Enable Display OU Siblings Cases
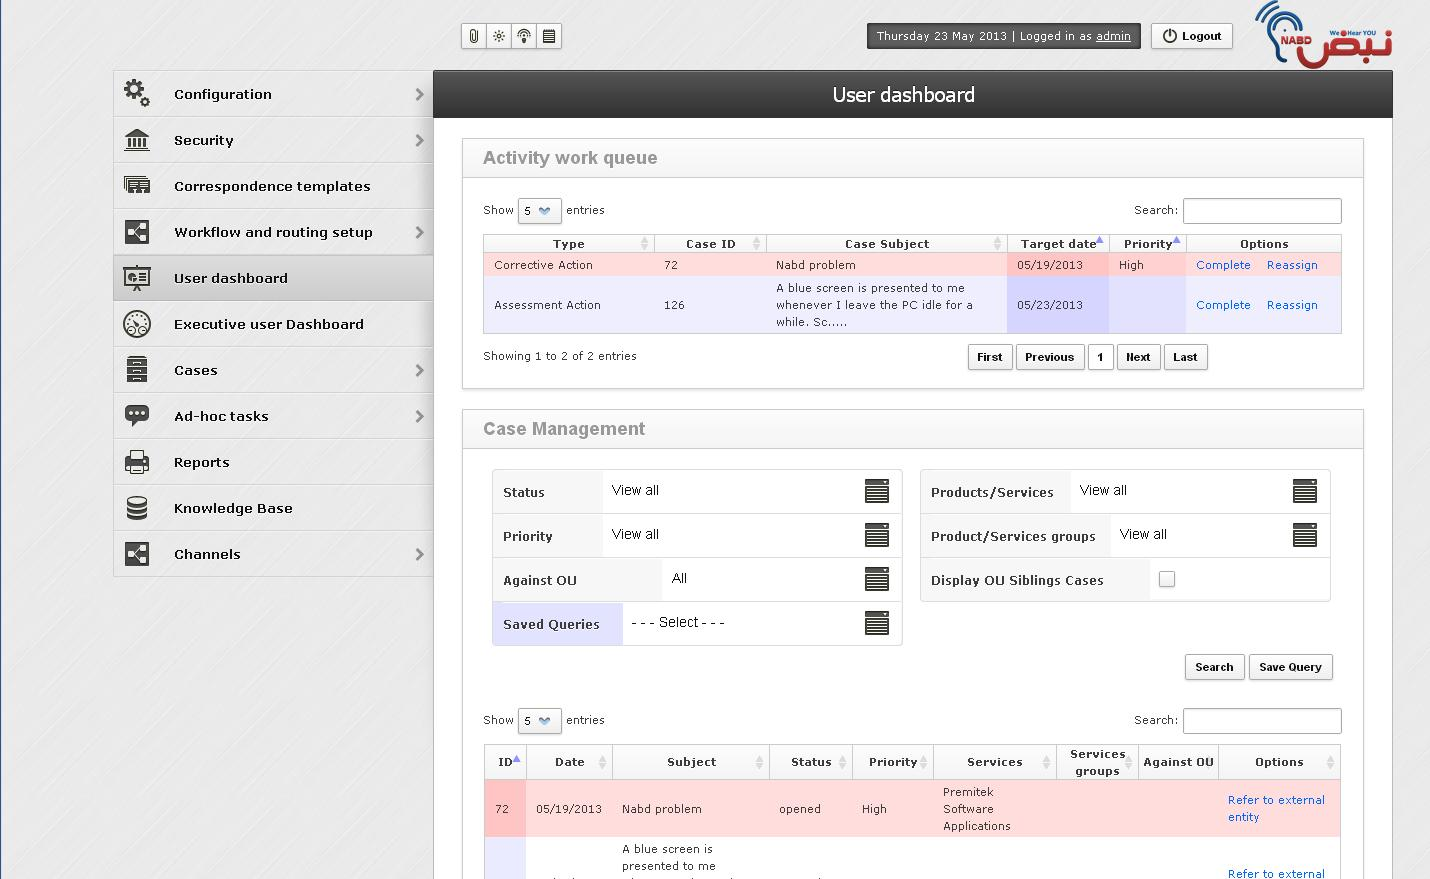Image resolution: width=1430 pixels, height=879 pixels. pos(1167,579)
